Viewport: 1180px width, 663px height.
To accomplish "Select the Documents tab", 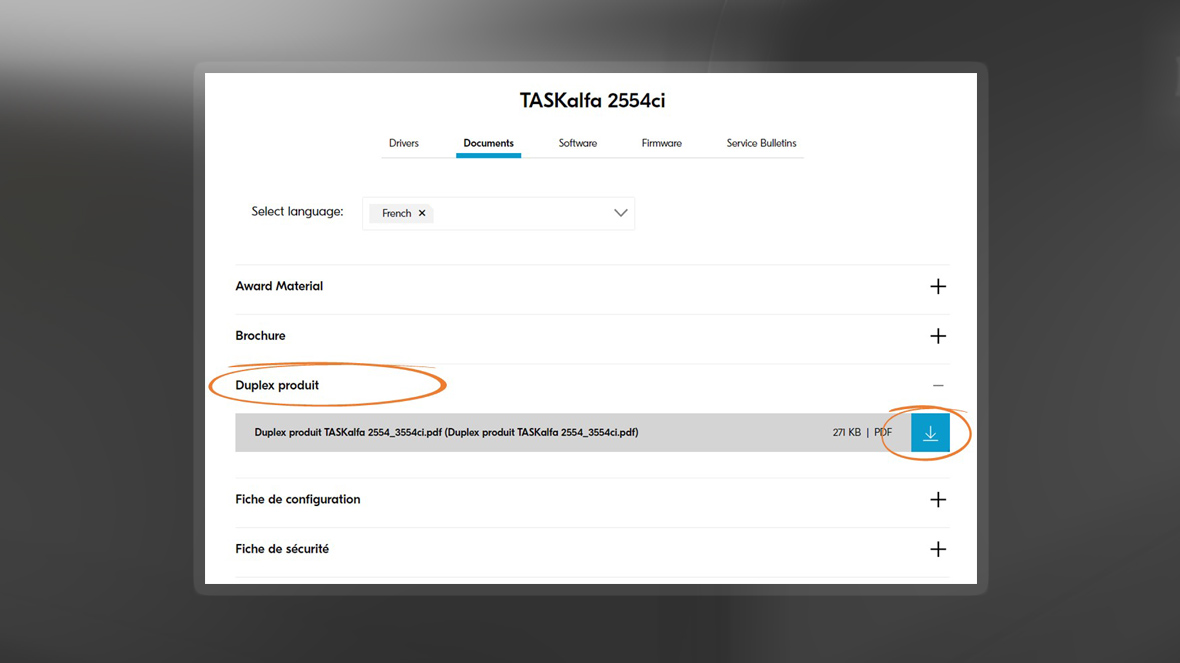I will click(x=488, y=143).
